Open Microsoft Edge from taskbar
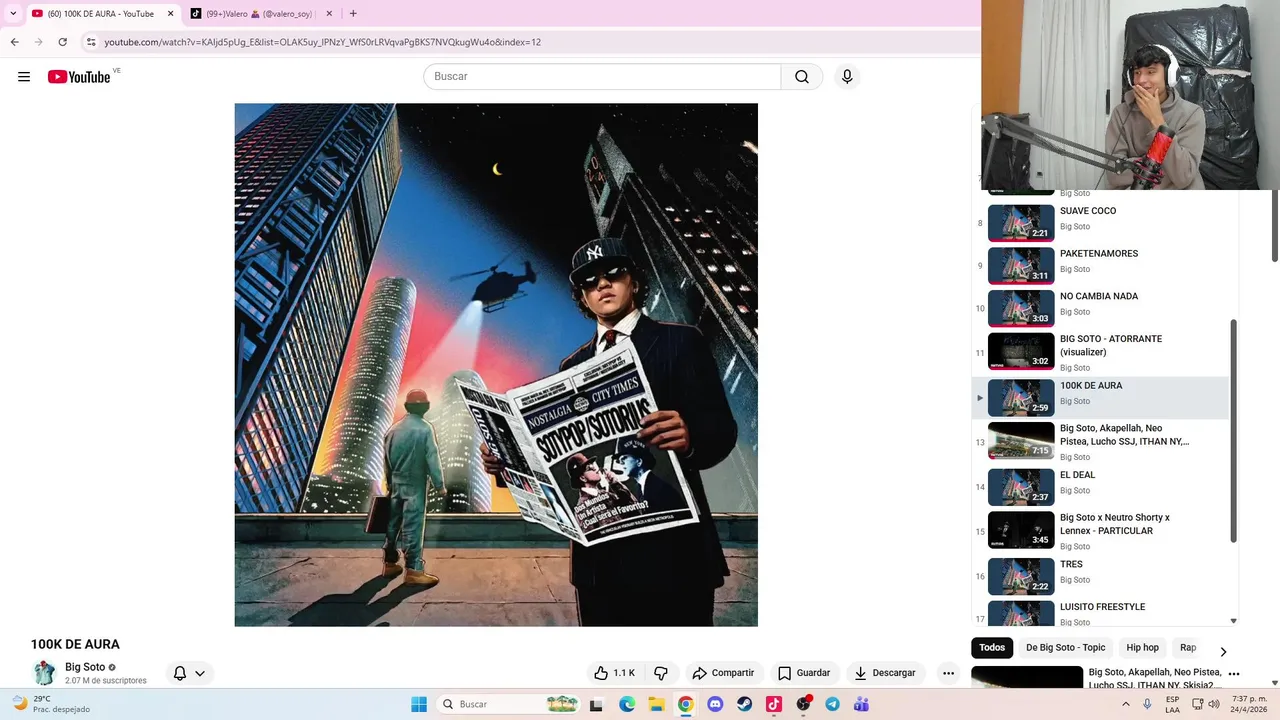The height and width of the screenshot is (720, 1280). pos(627,704)
